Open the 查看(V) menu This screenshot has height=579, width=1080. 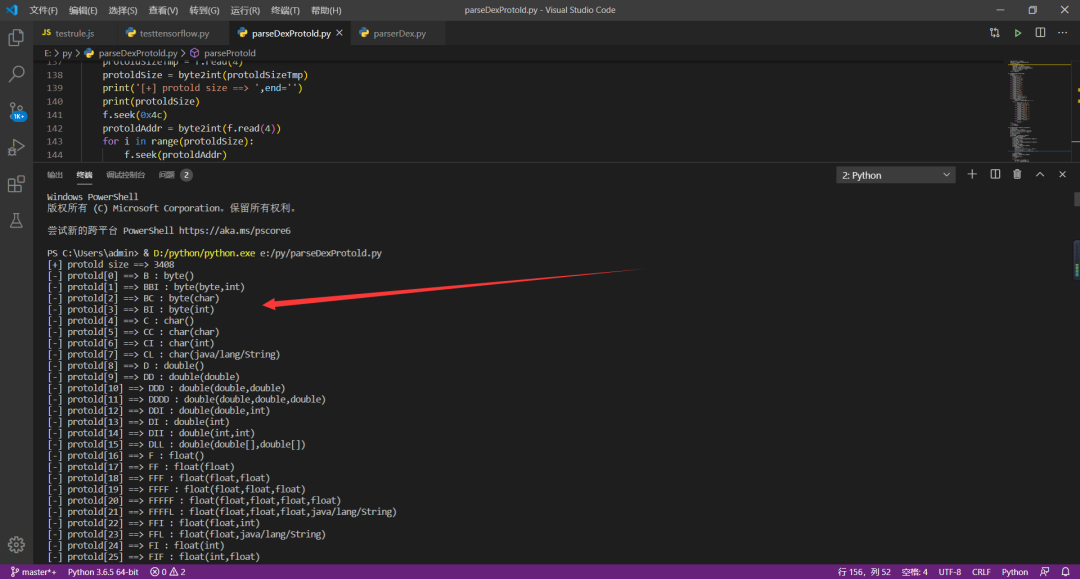click(x=163, y=10)
